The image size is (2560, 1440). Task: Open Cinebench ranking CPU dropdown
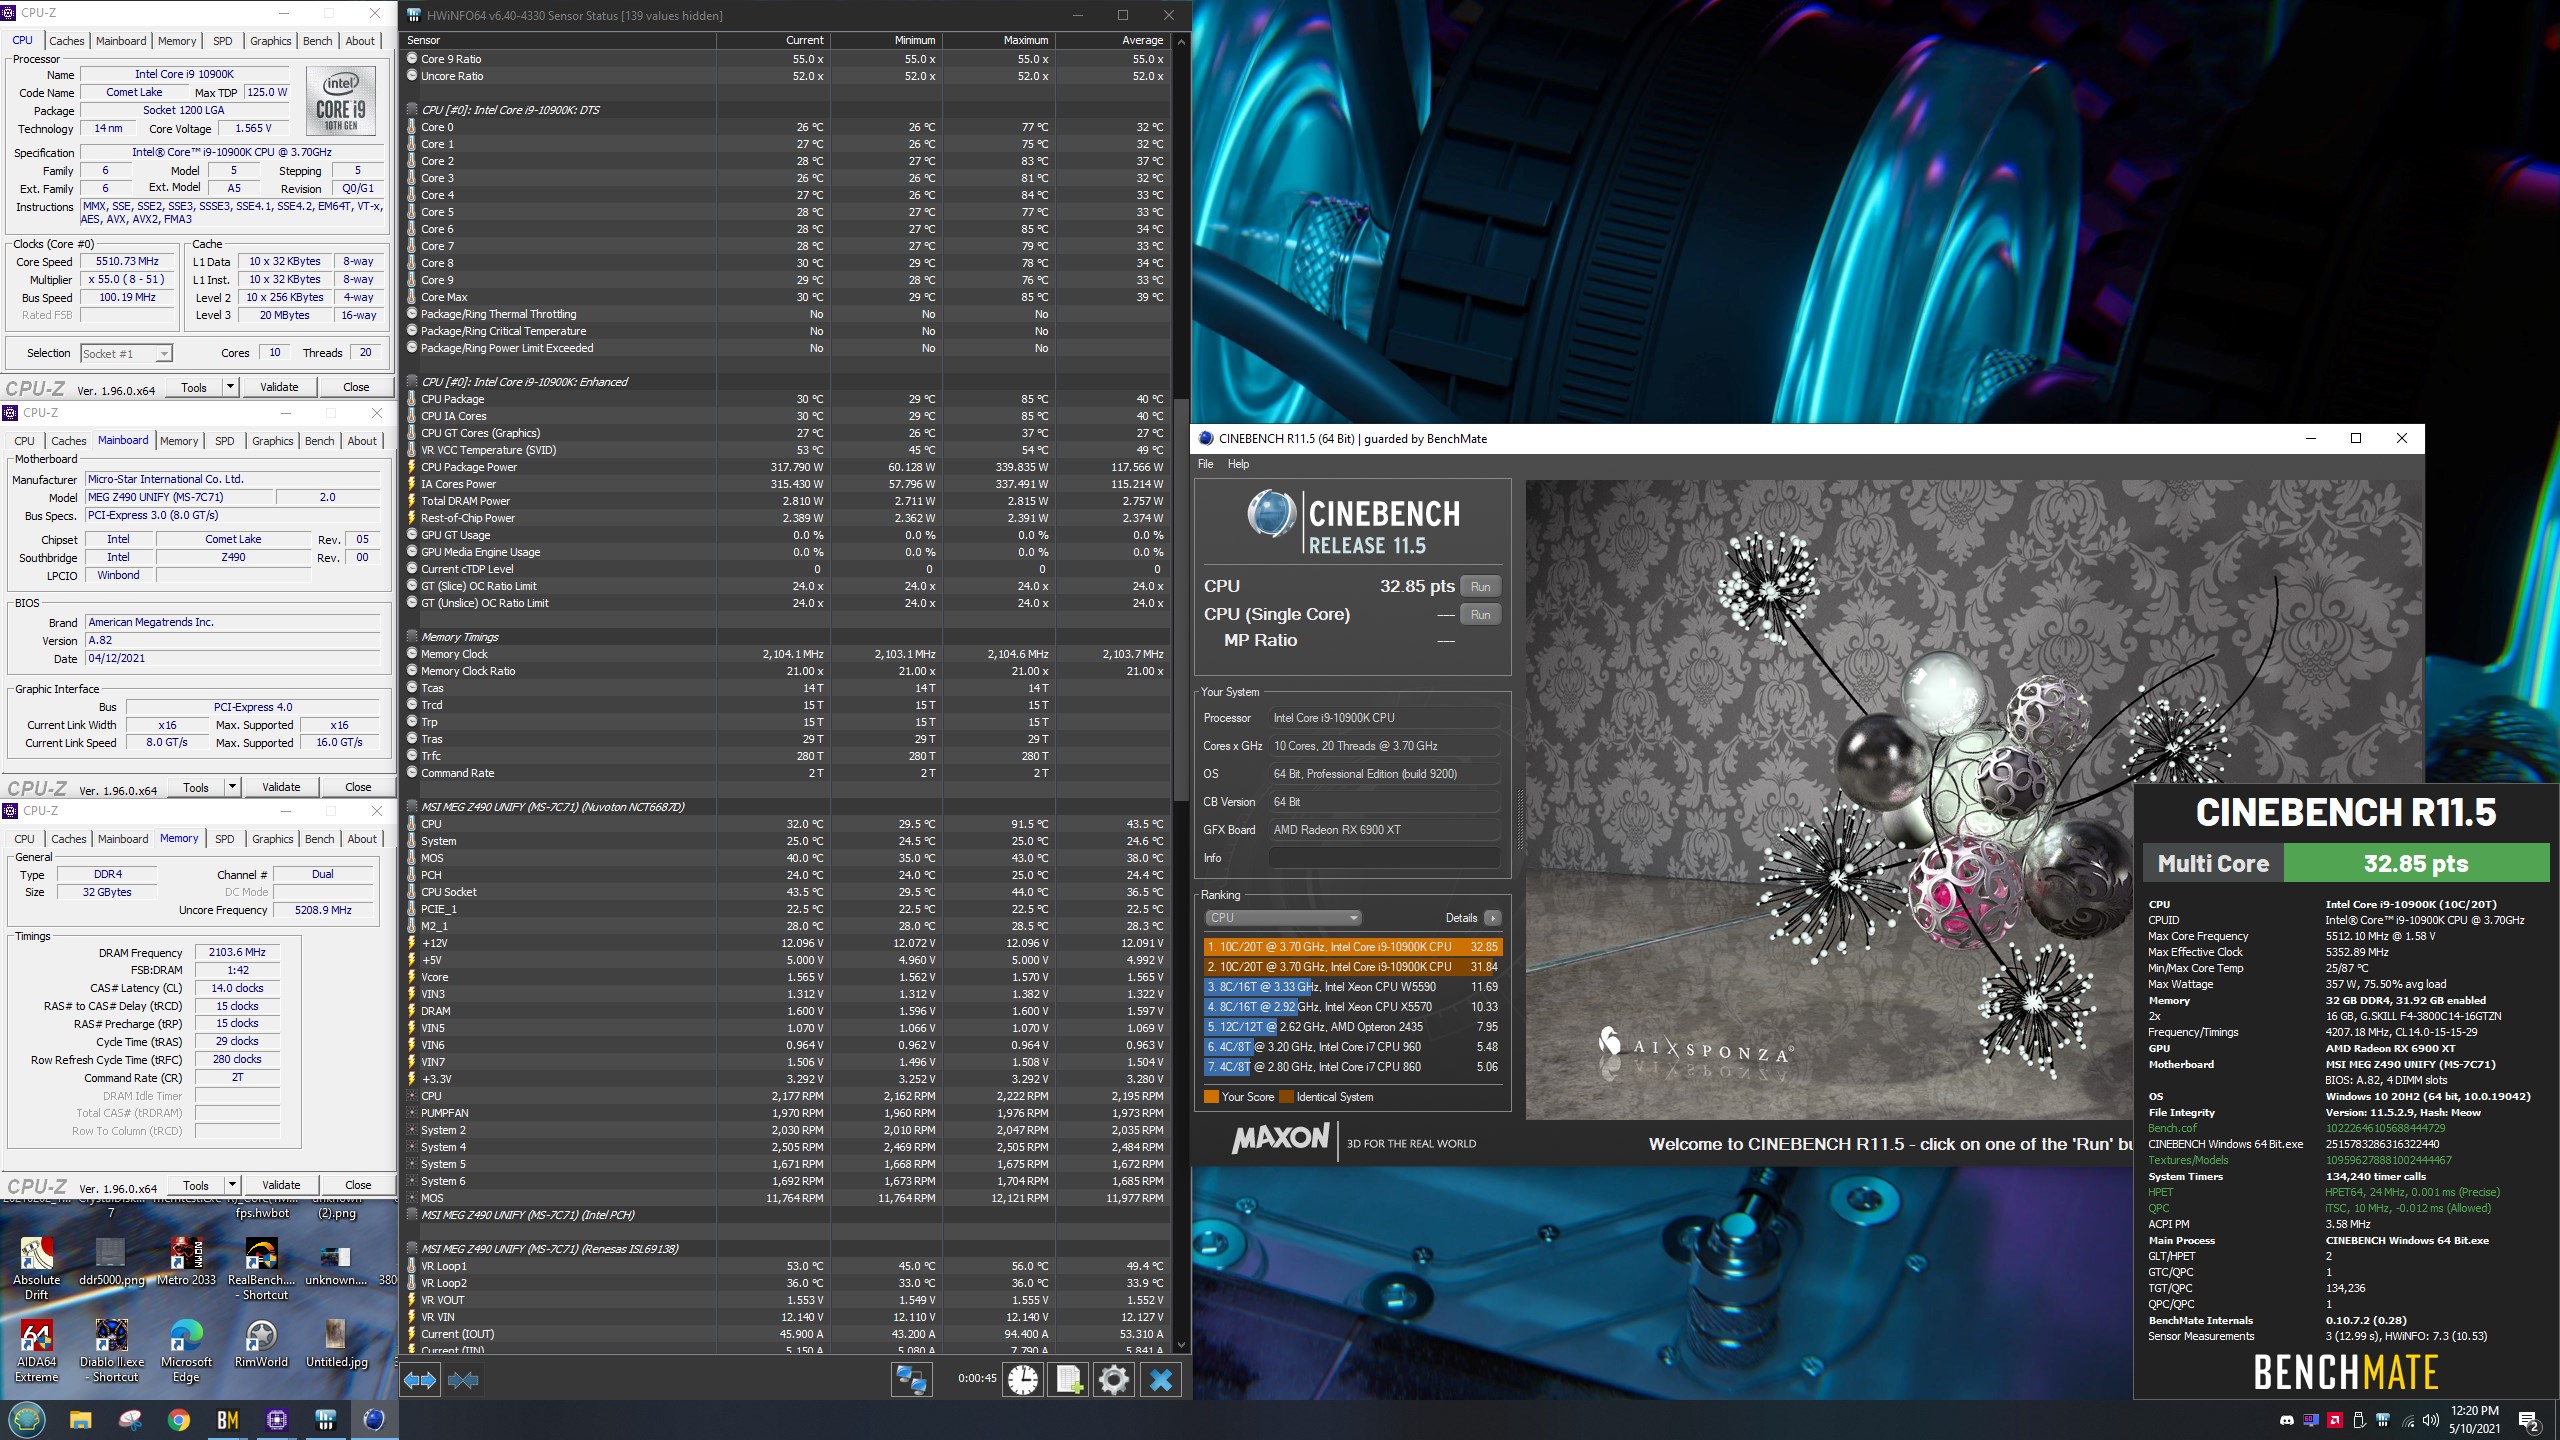tap(1283, 918)
